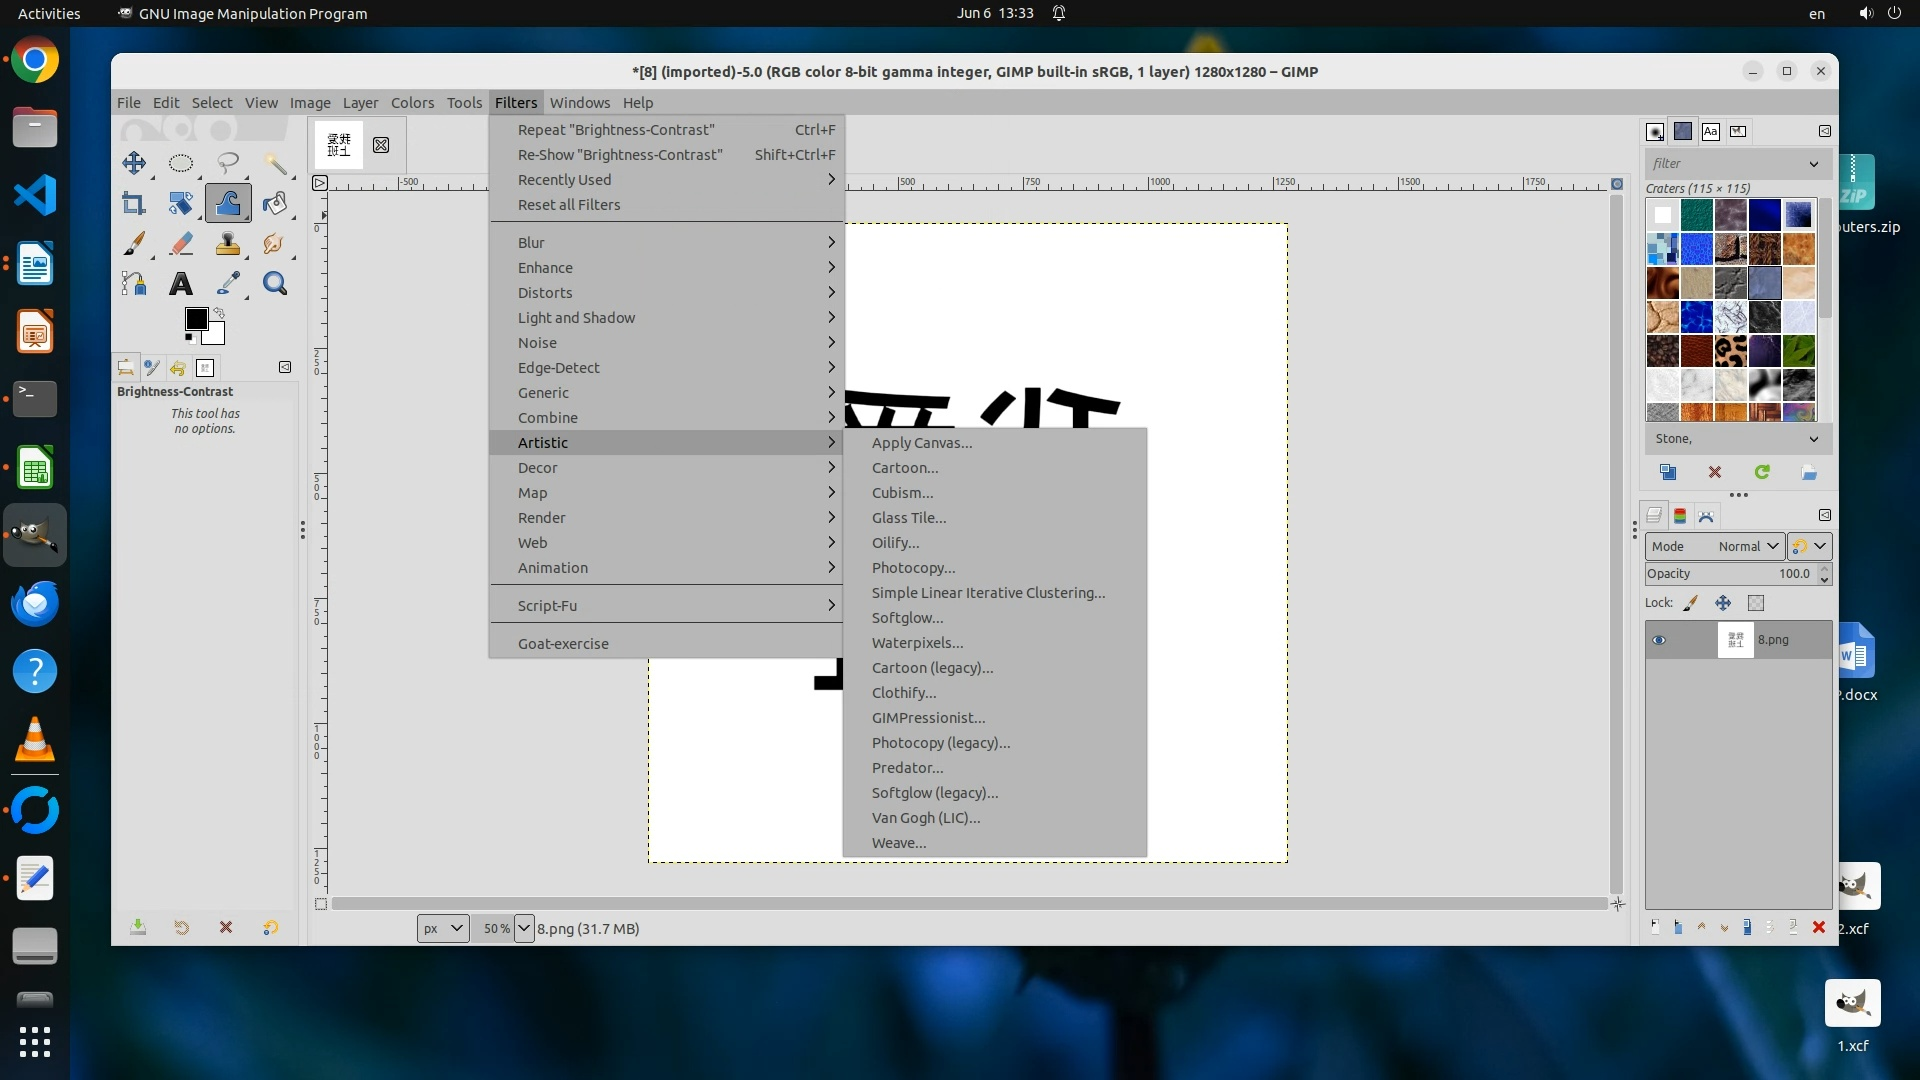The height and width of the screenshot is (1080, 1920).
Task: Click Repeat Brightness-Contrast entry
Action: (616, 130)
